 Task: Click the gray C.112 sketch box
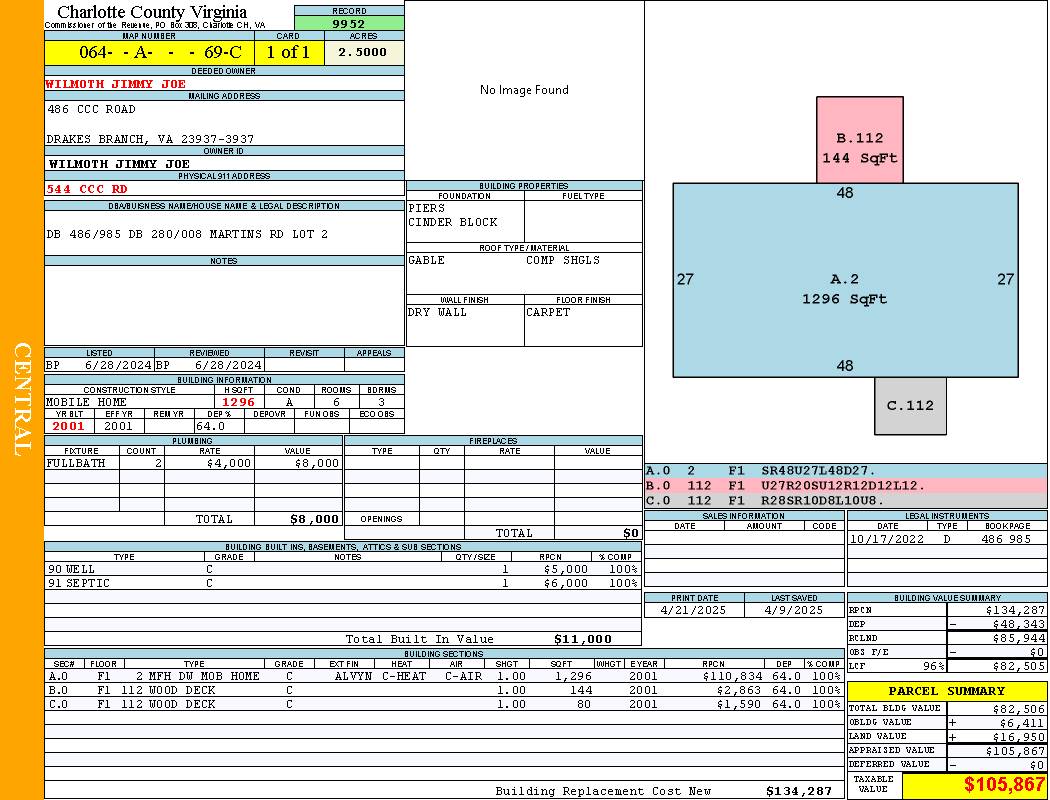(x=909, y=405)
